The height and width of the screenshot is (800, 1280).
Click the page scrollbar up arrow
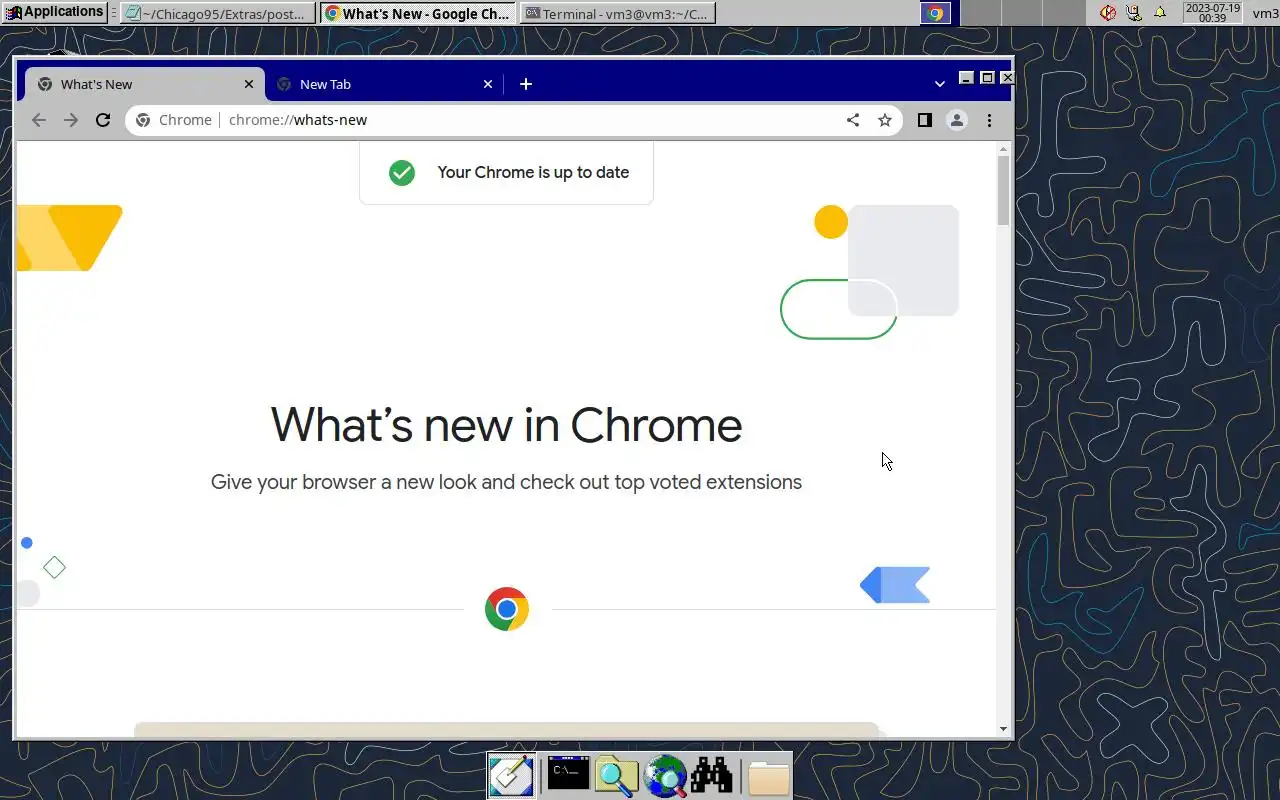click(x=1004, y=149)
